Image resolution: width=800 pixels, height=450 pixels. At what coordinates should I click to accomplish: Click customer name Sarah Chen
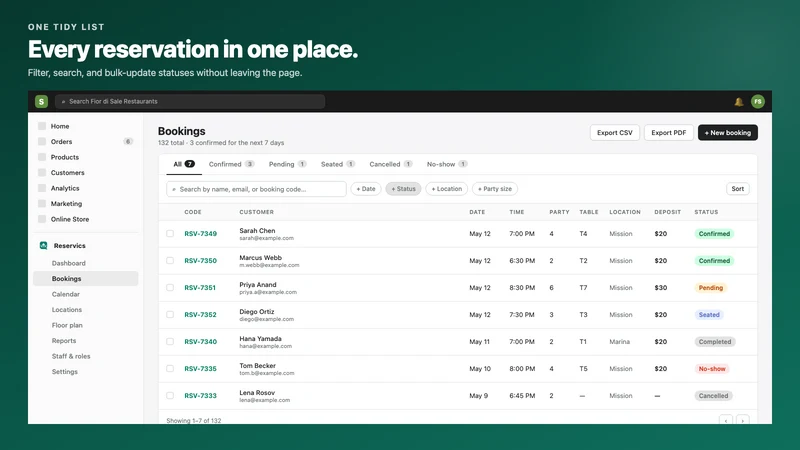257,231
